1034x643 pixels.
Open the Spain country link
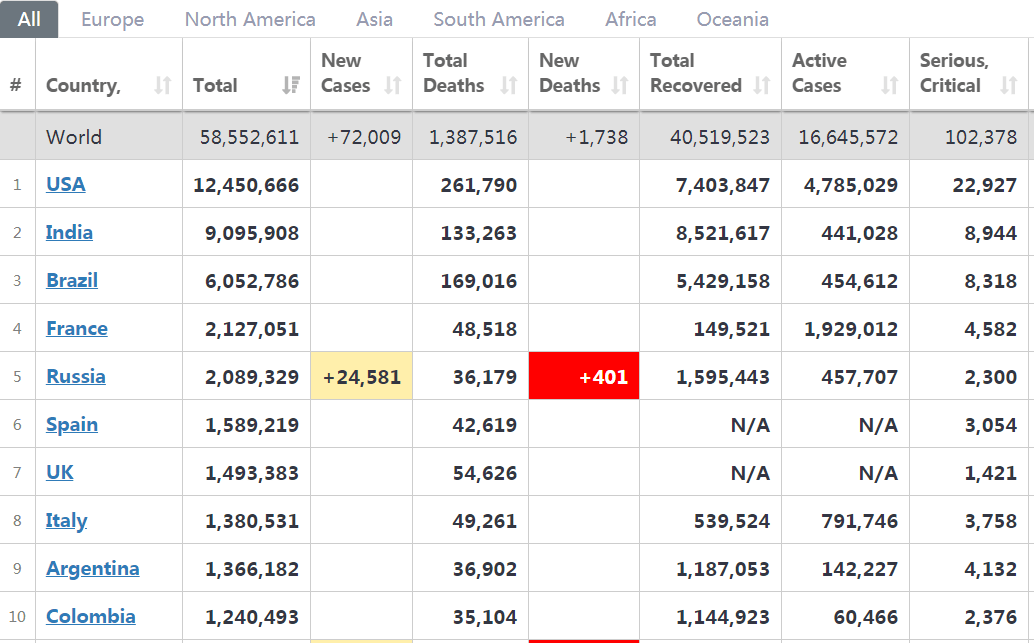click(x=72, y=425)
